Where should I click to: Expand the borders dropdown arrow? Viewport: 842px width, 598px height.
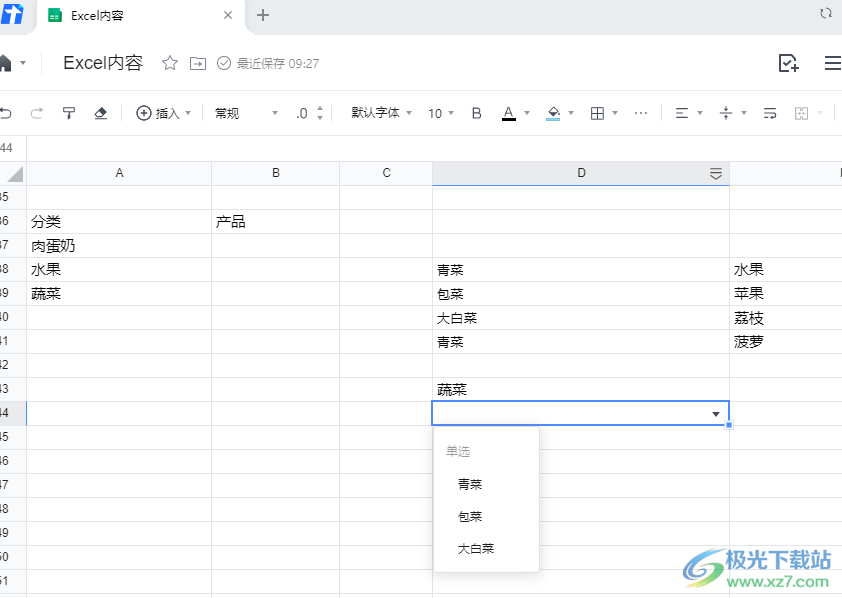point(615,113)
